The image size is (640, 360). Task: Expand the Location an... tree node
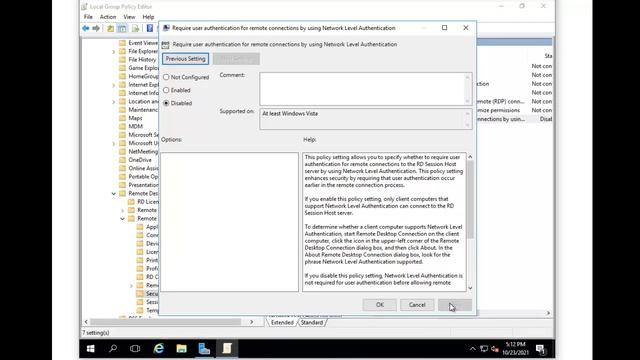114,102
